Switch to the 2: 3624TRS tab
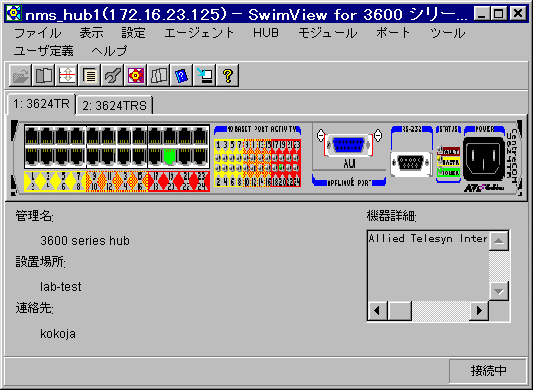This screenshot has width=533, height=390. click(114, 106)
